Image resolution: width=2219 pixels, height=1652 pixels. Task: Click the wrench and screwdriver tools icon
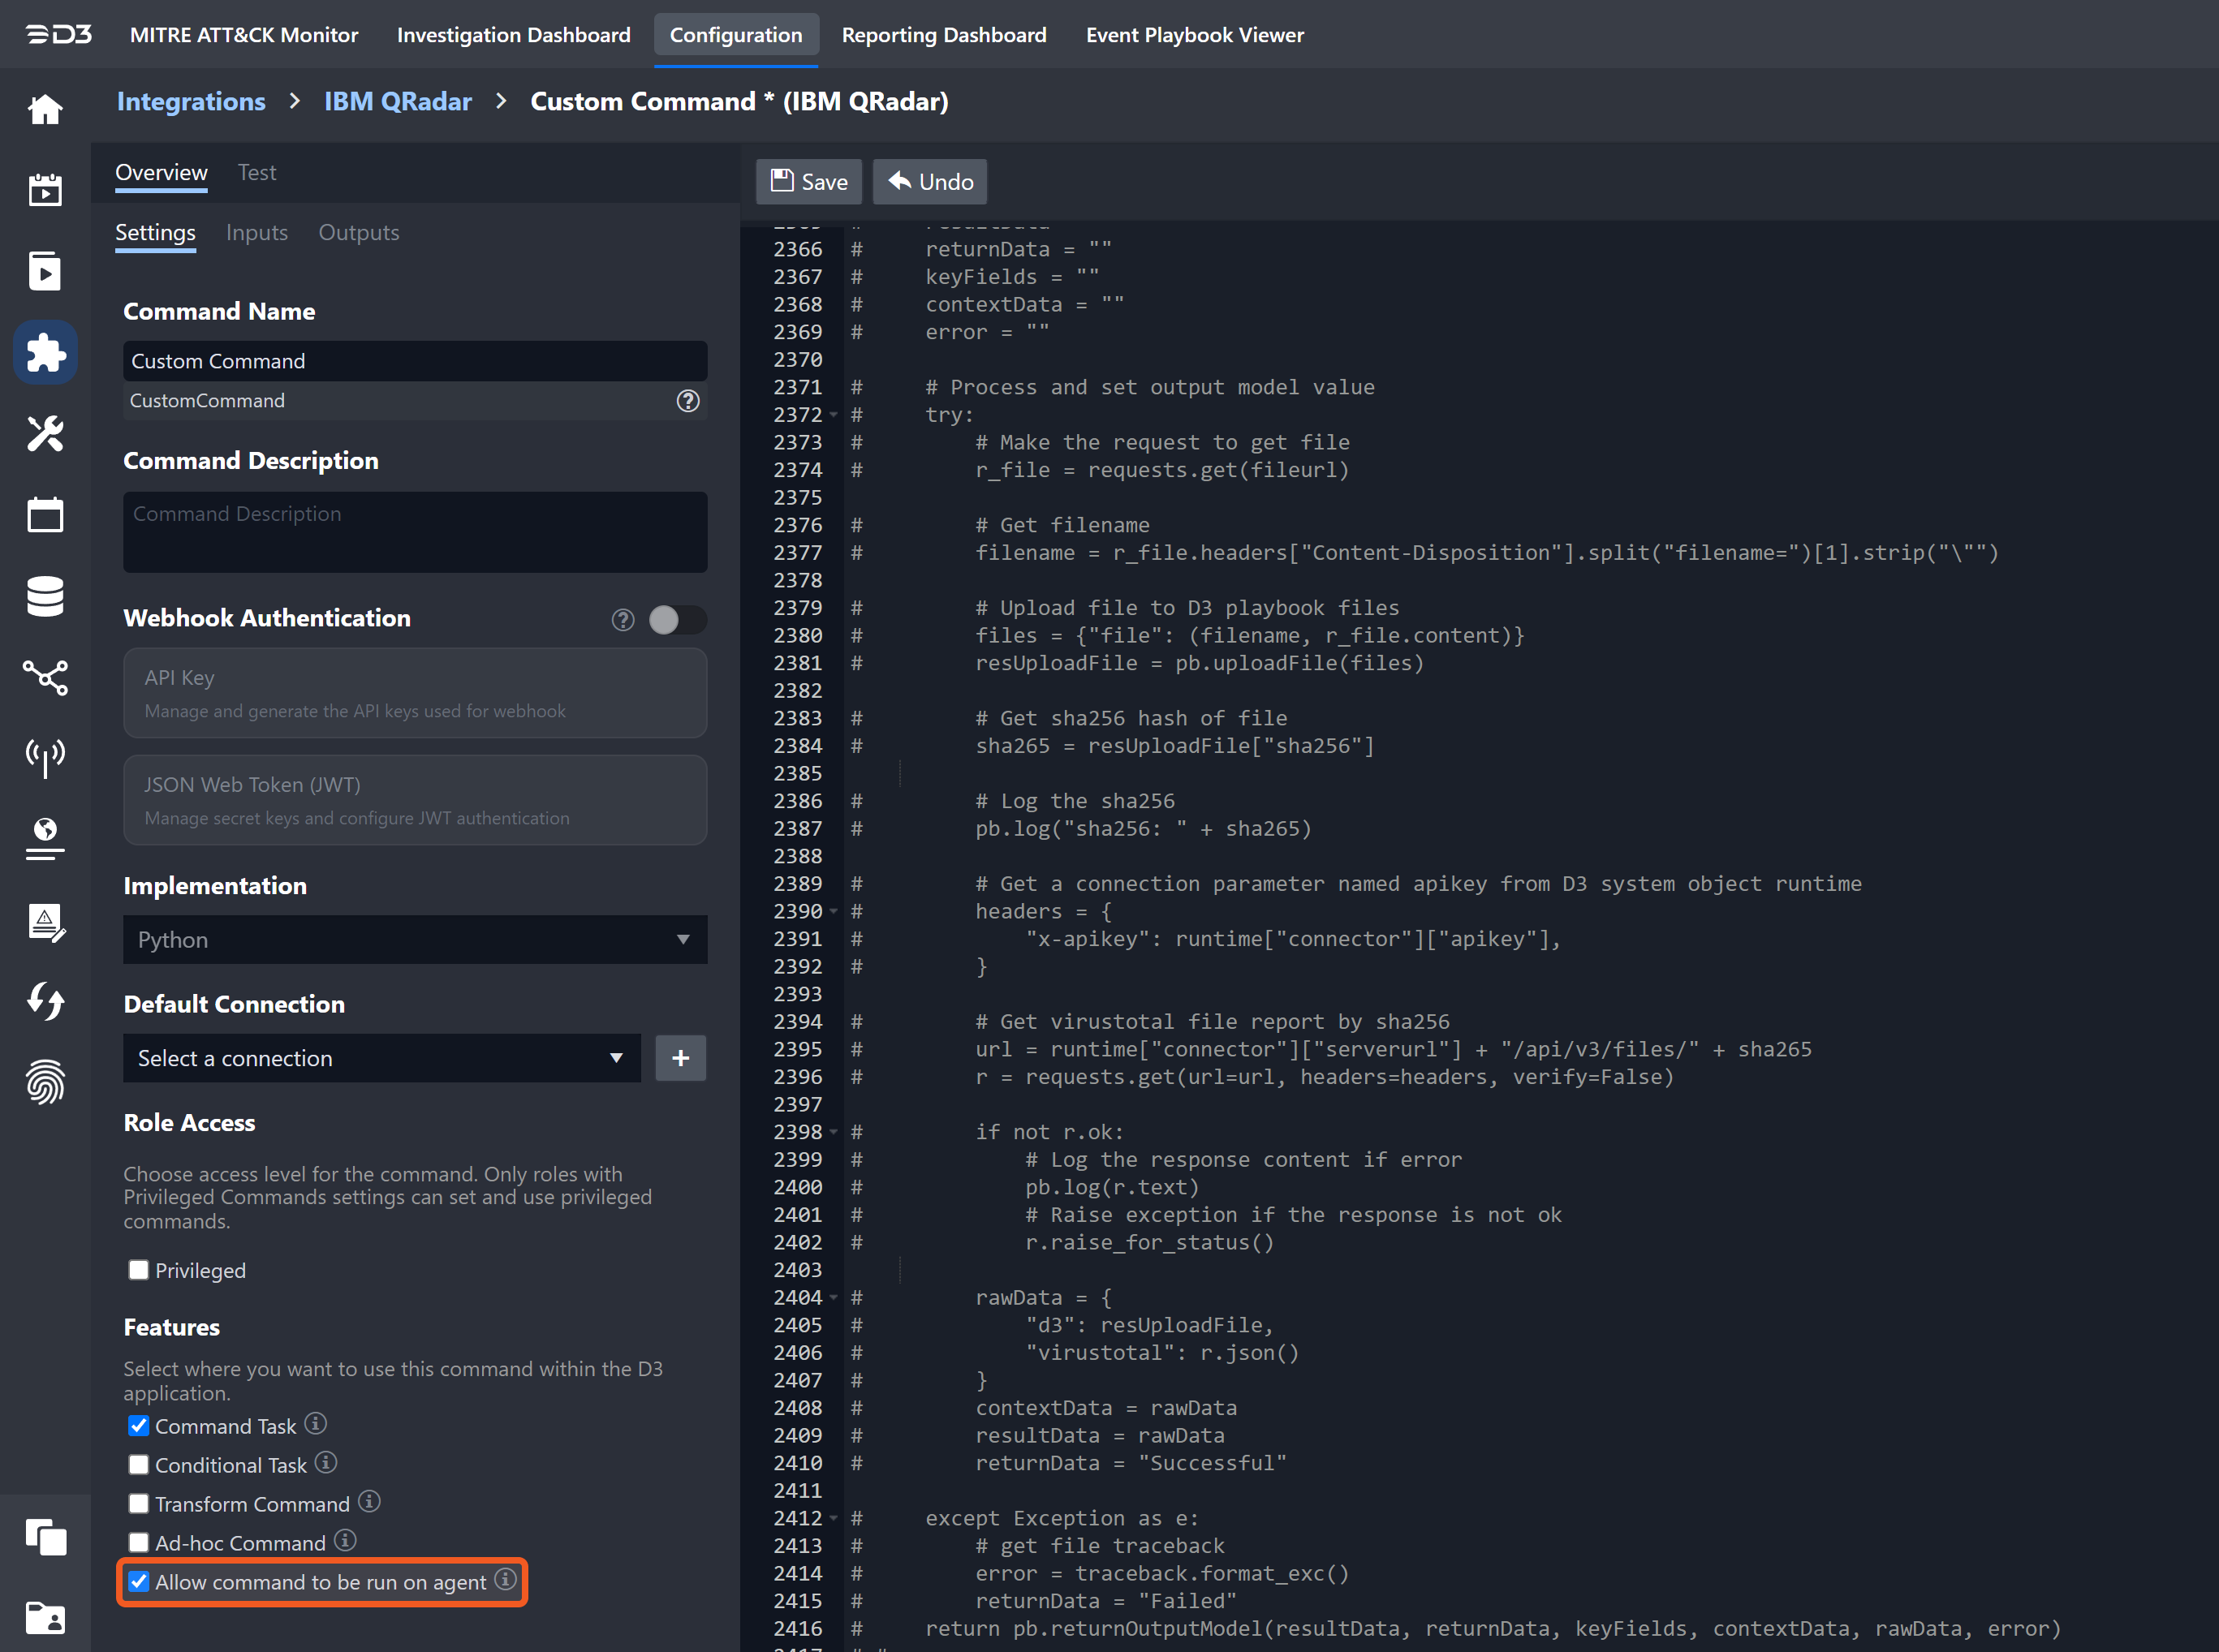(x=45, y=434)
